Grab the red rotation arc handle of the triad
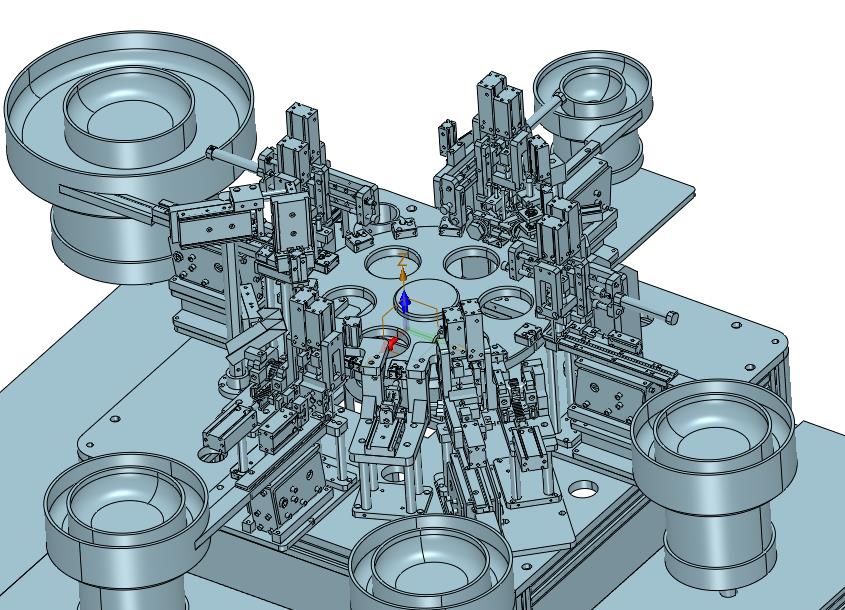845x610 pixels. [x=393, y=343]
